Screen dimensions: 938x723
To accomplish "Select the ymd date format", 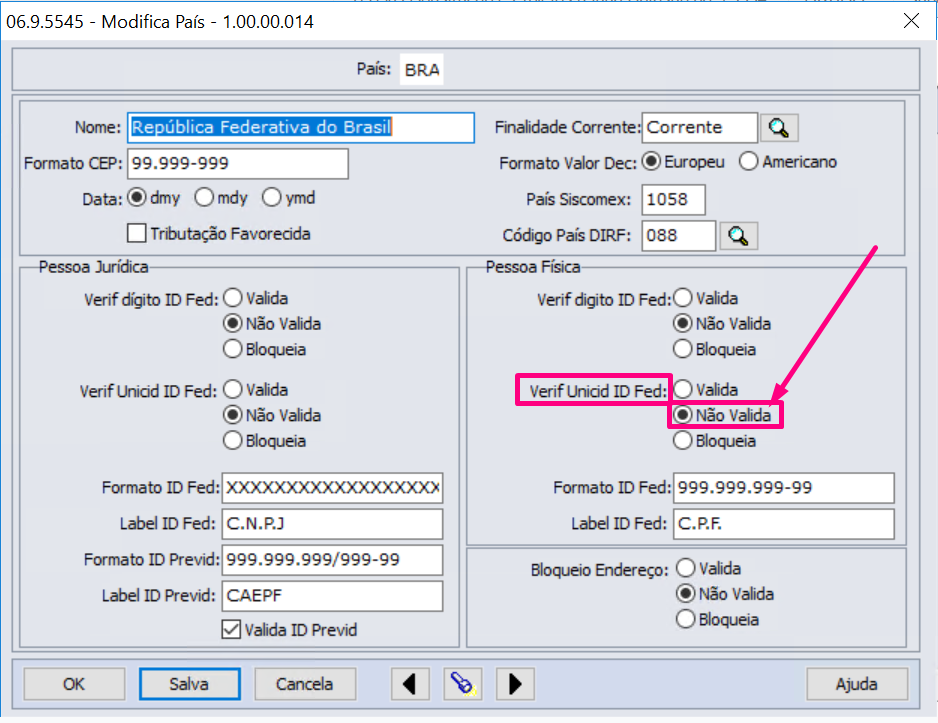I will (272, 197).
